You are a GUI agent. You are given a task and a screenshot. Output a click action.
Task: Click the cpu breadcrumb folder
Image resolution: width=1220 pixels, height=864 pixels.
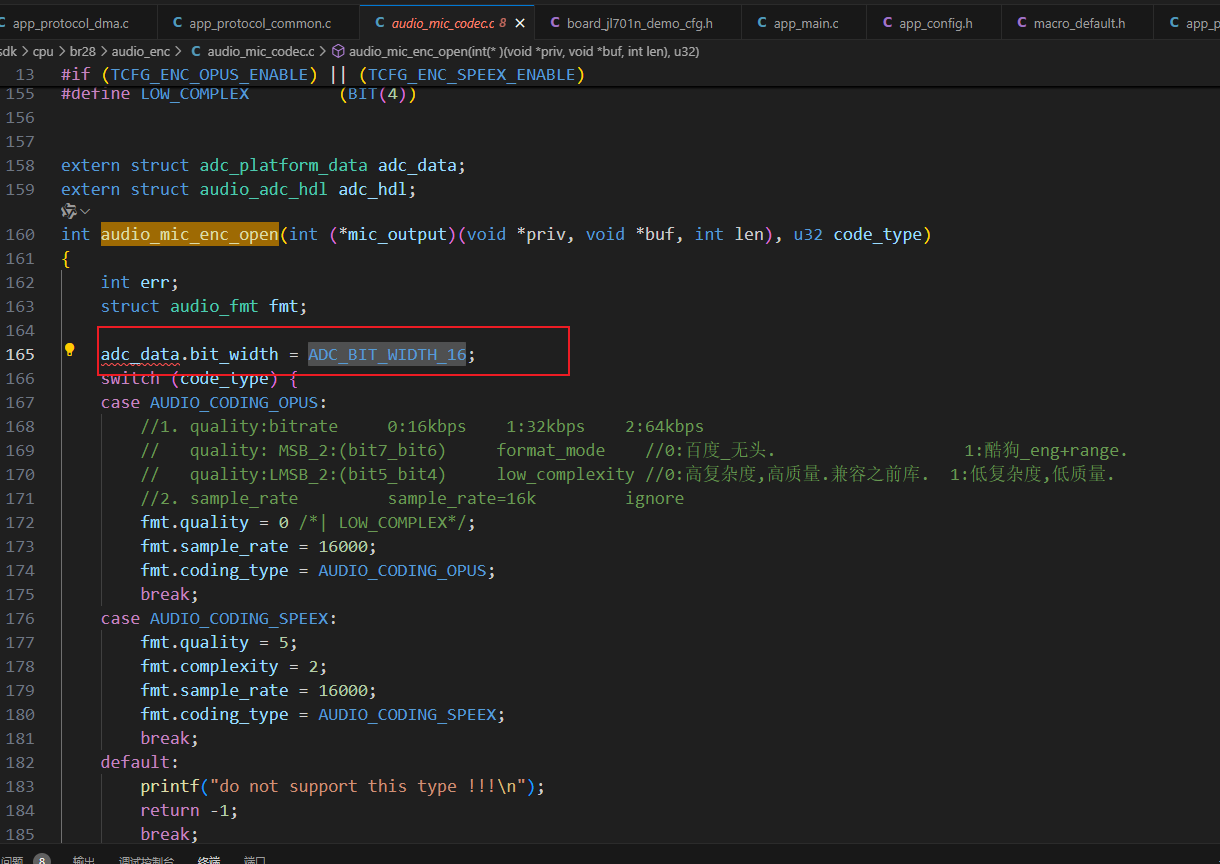pyautogui.click(x=43, y=50)
